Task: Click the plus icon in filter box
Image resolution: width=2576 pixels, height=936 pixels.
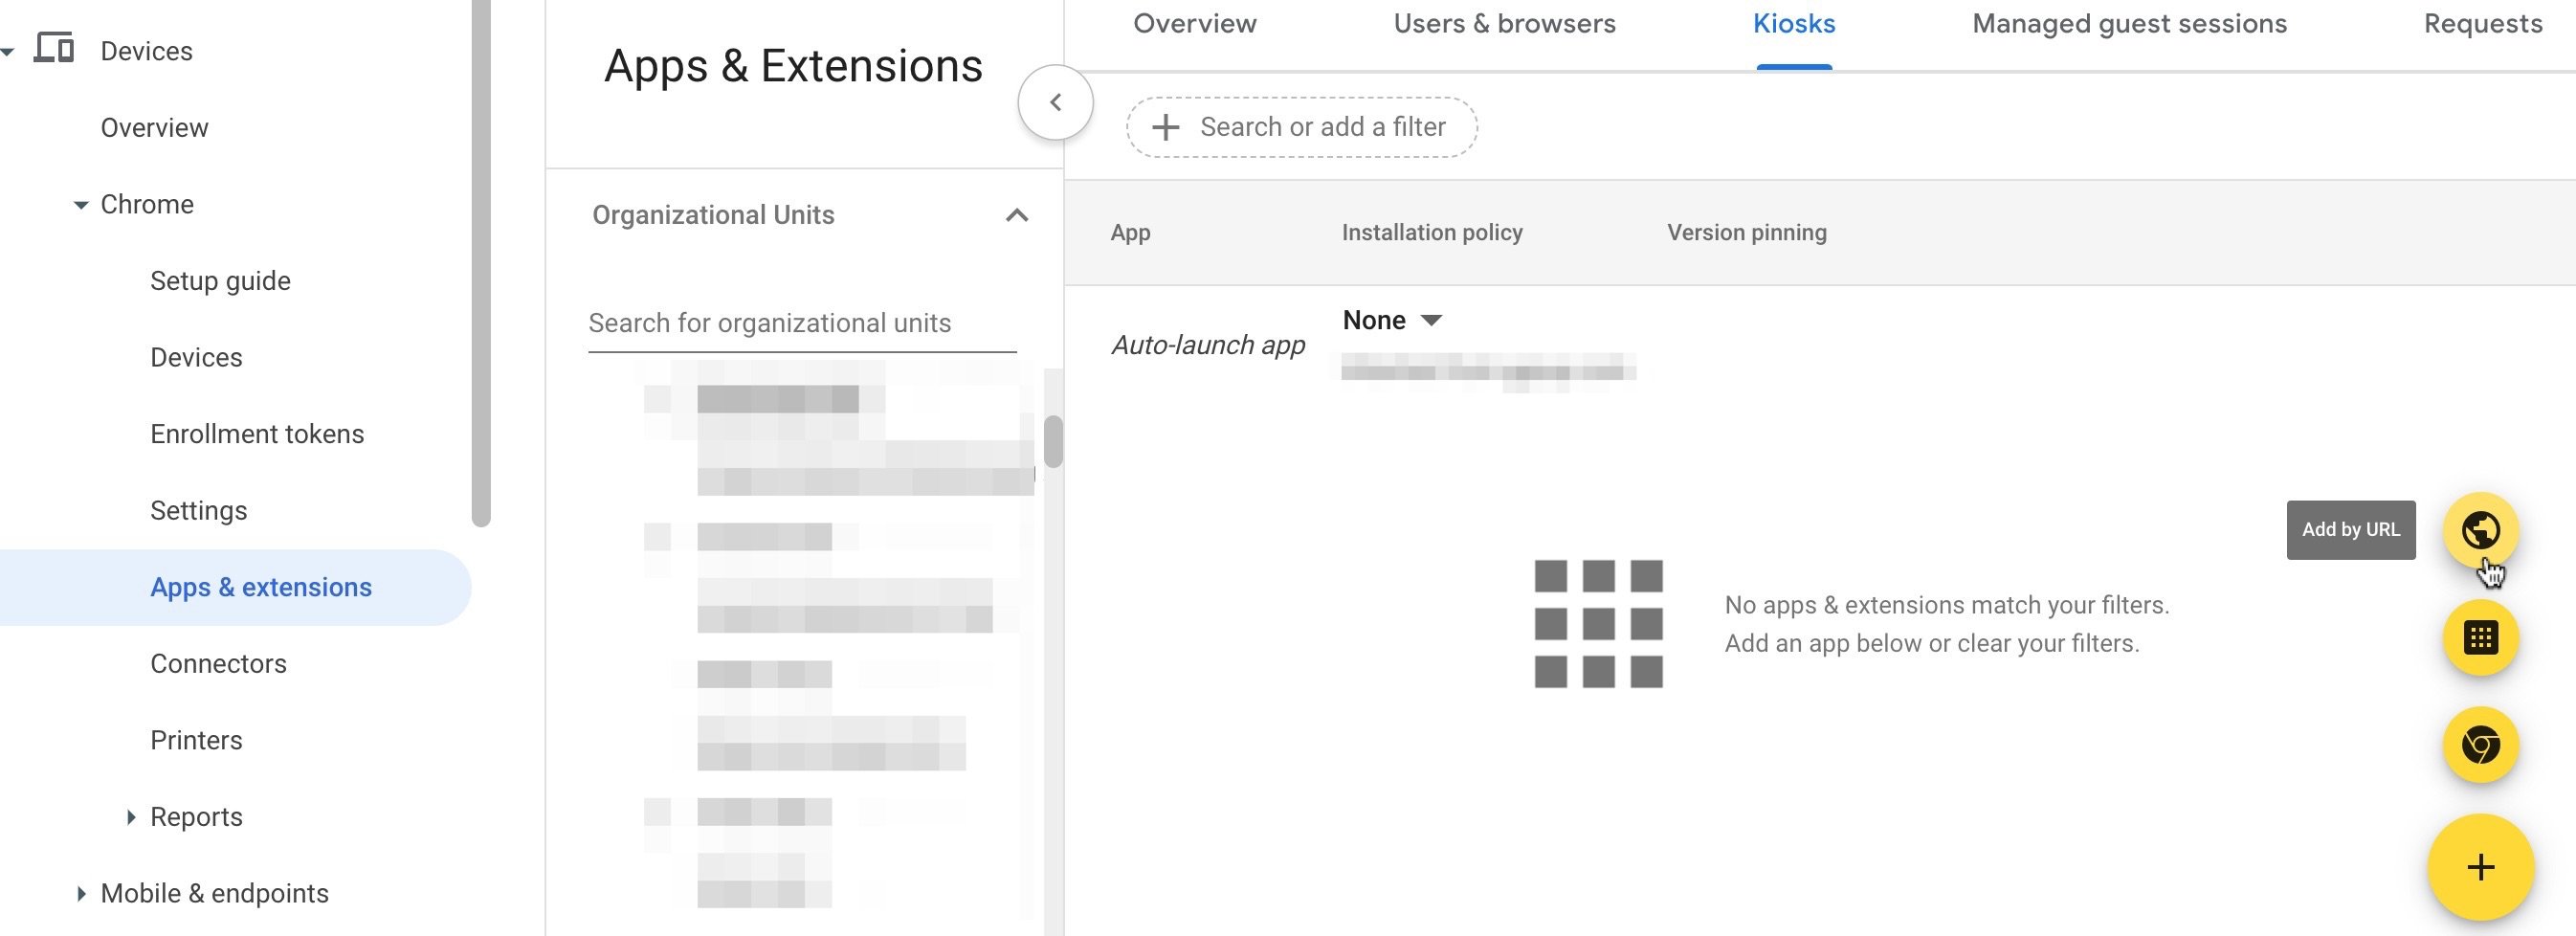Action: pyautogui.click(x=1165, y=127)
